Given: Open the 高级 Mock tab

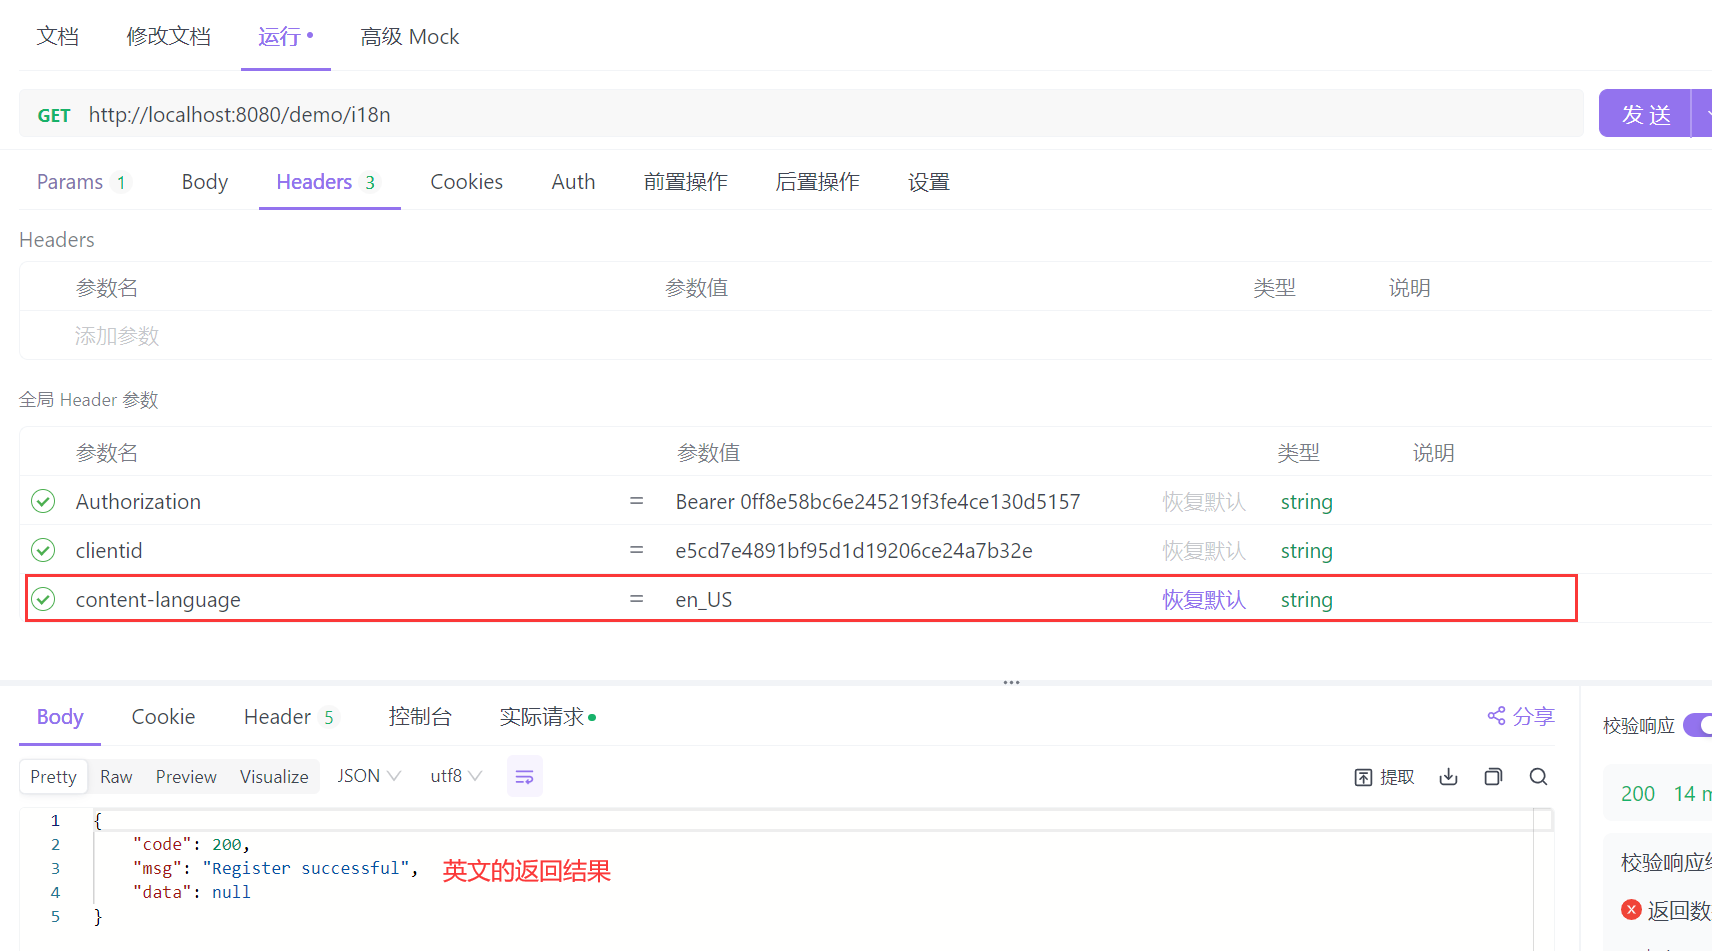Looking at the screenshot, I should pyautogui.click(x=410, y=37).
